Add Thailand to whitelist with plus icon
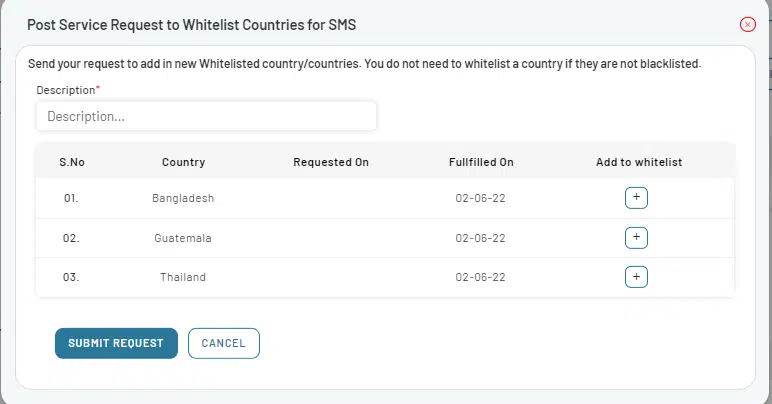This screenshot has height=404, width=772. (x=636, y=277)
